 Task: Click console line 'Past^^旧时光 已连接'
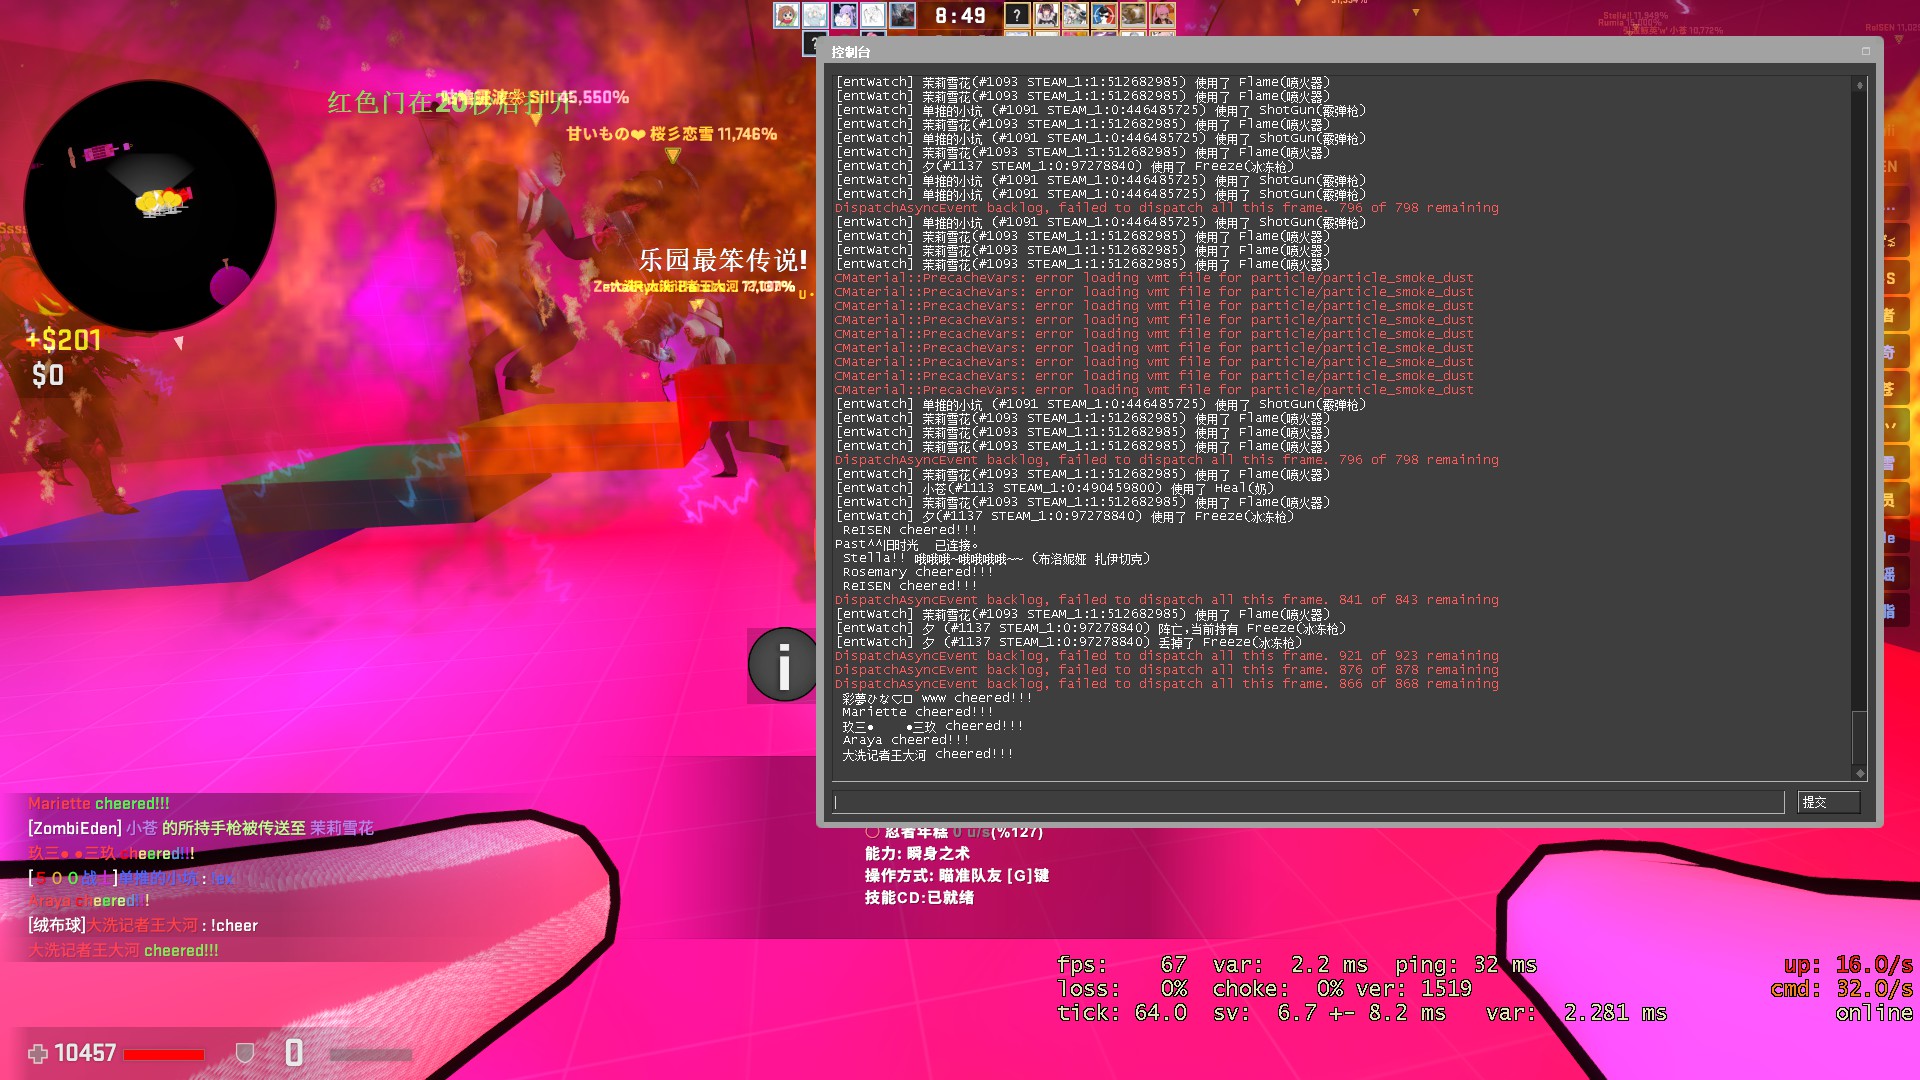[x=907, y=544]
